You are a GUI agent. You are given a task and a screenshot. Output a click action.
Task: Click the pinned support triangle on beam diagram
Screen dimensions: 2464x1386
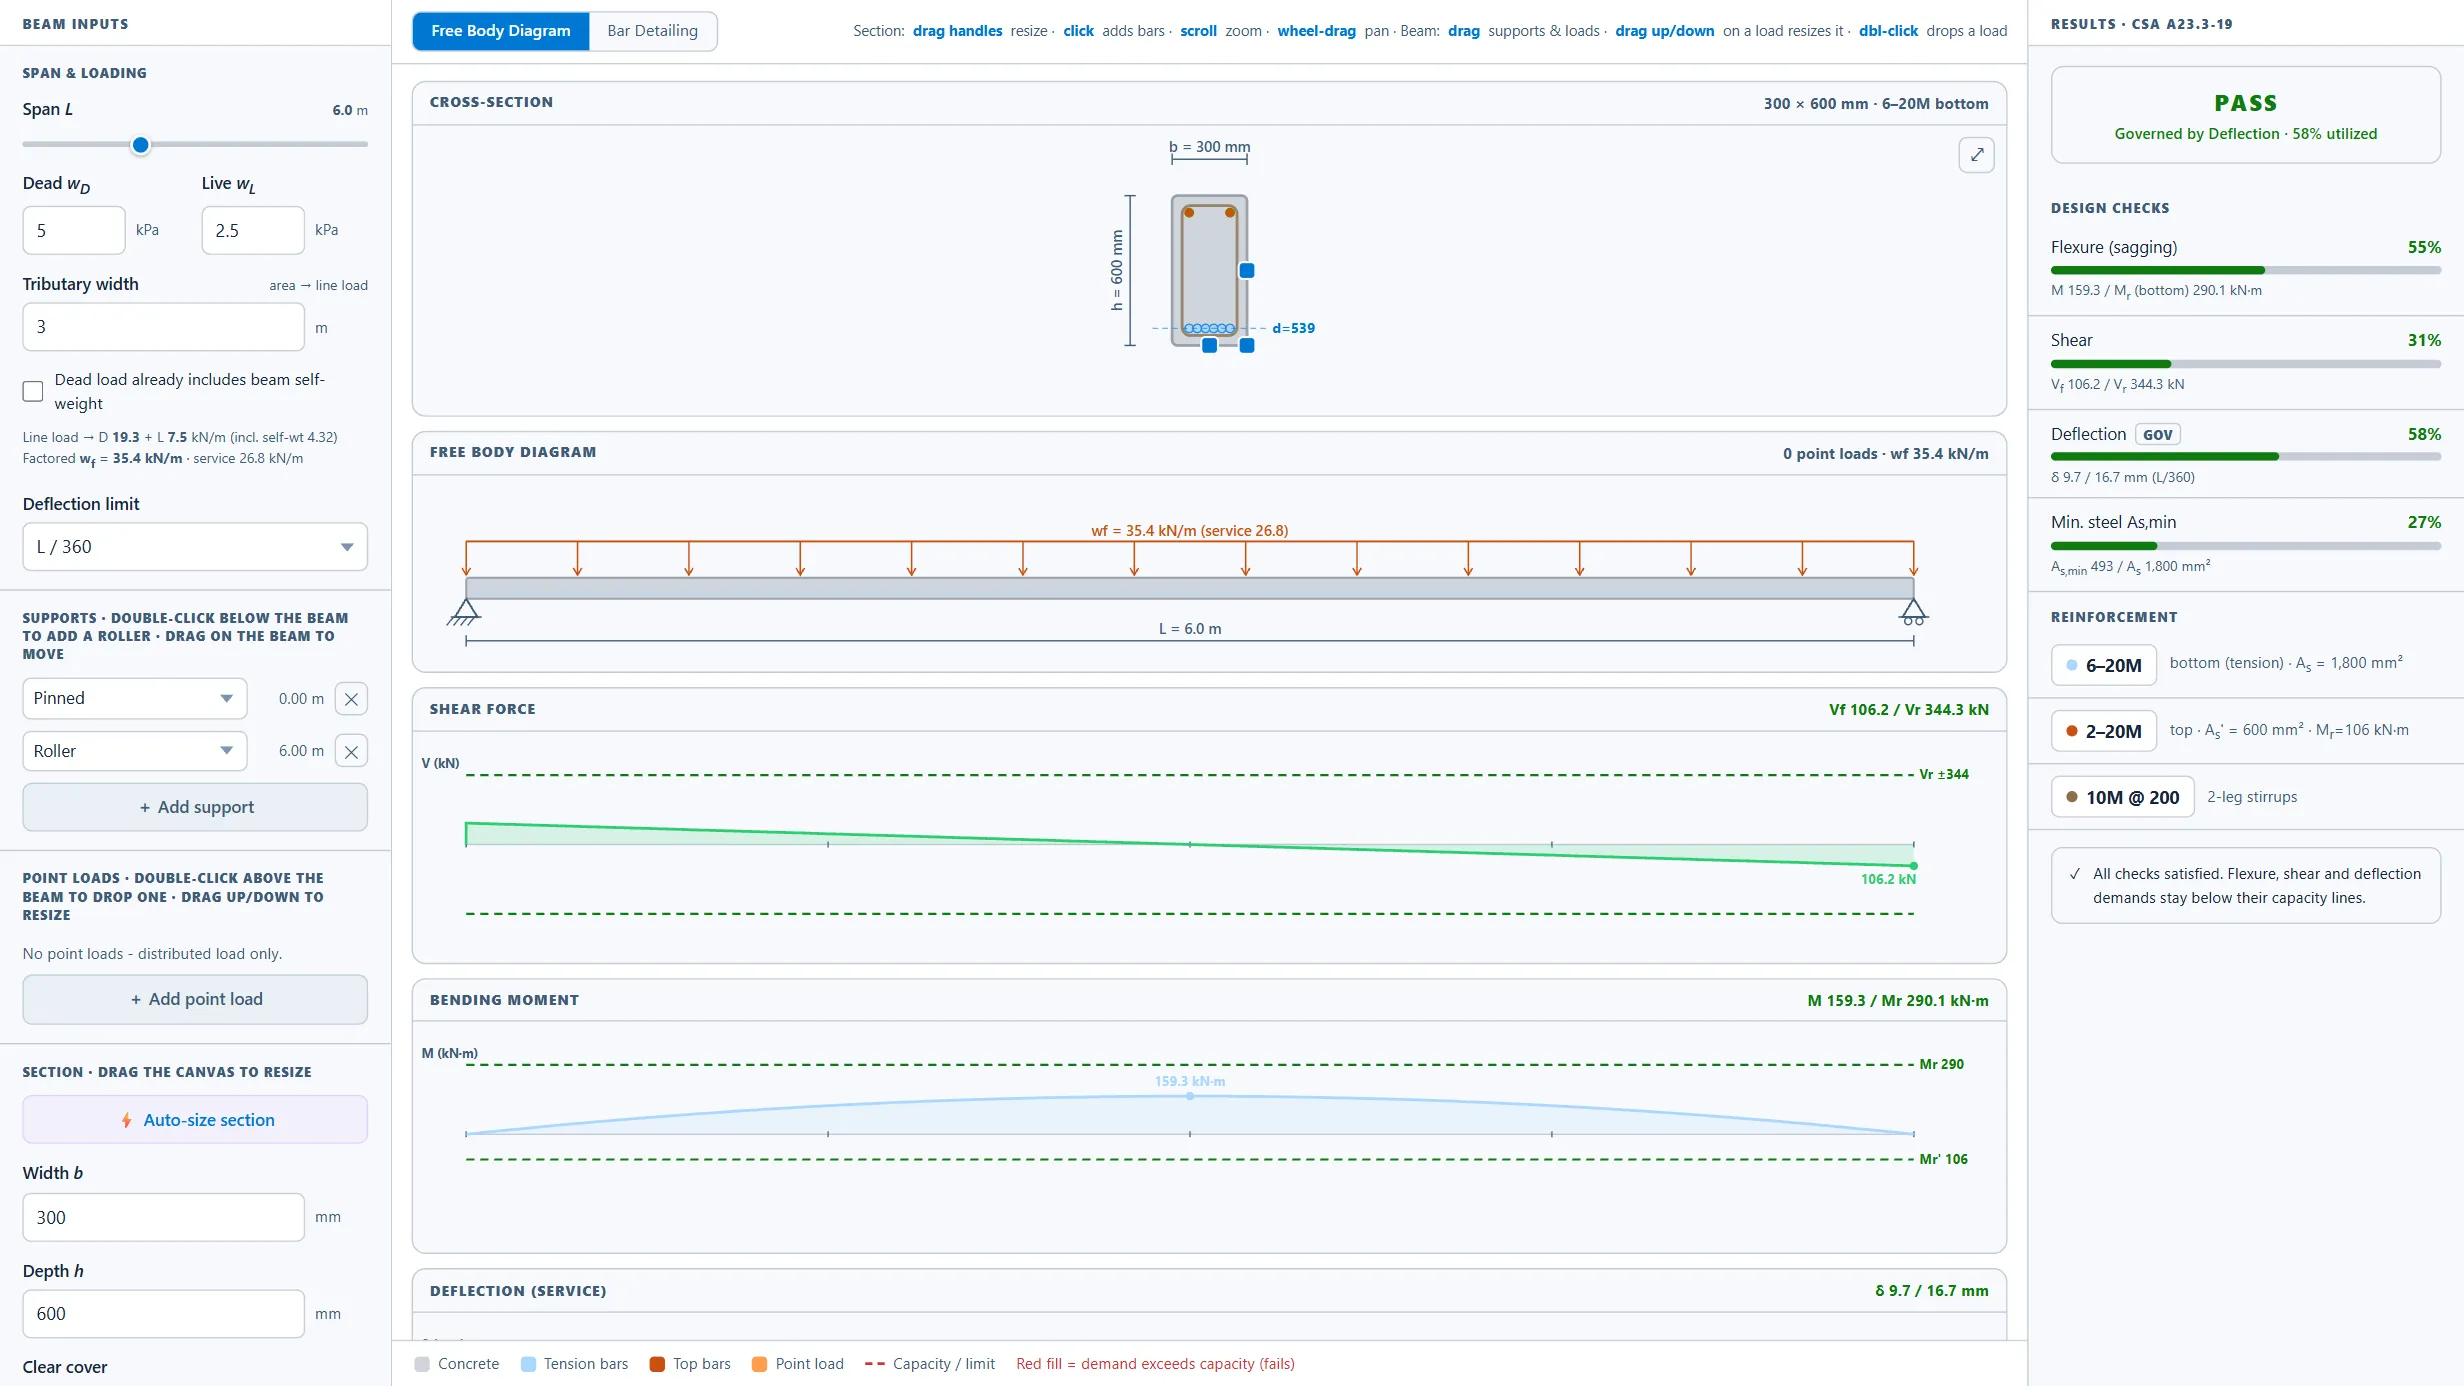pyautogui.click(x=465, y=612)
